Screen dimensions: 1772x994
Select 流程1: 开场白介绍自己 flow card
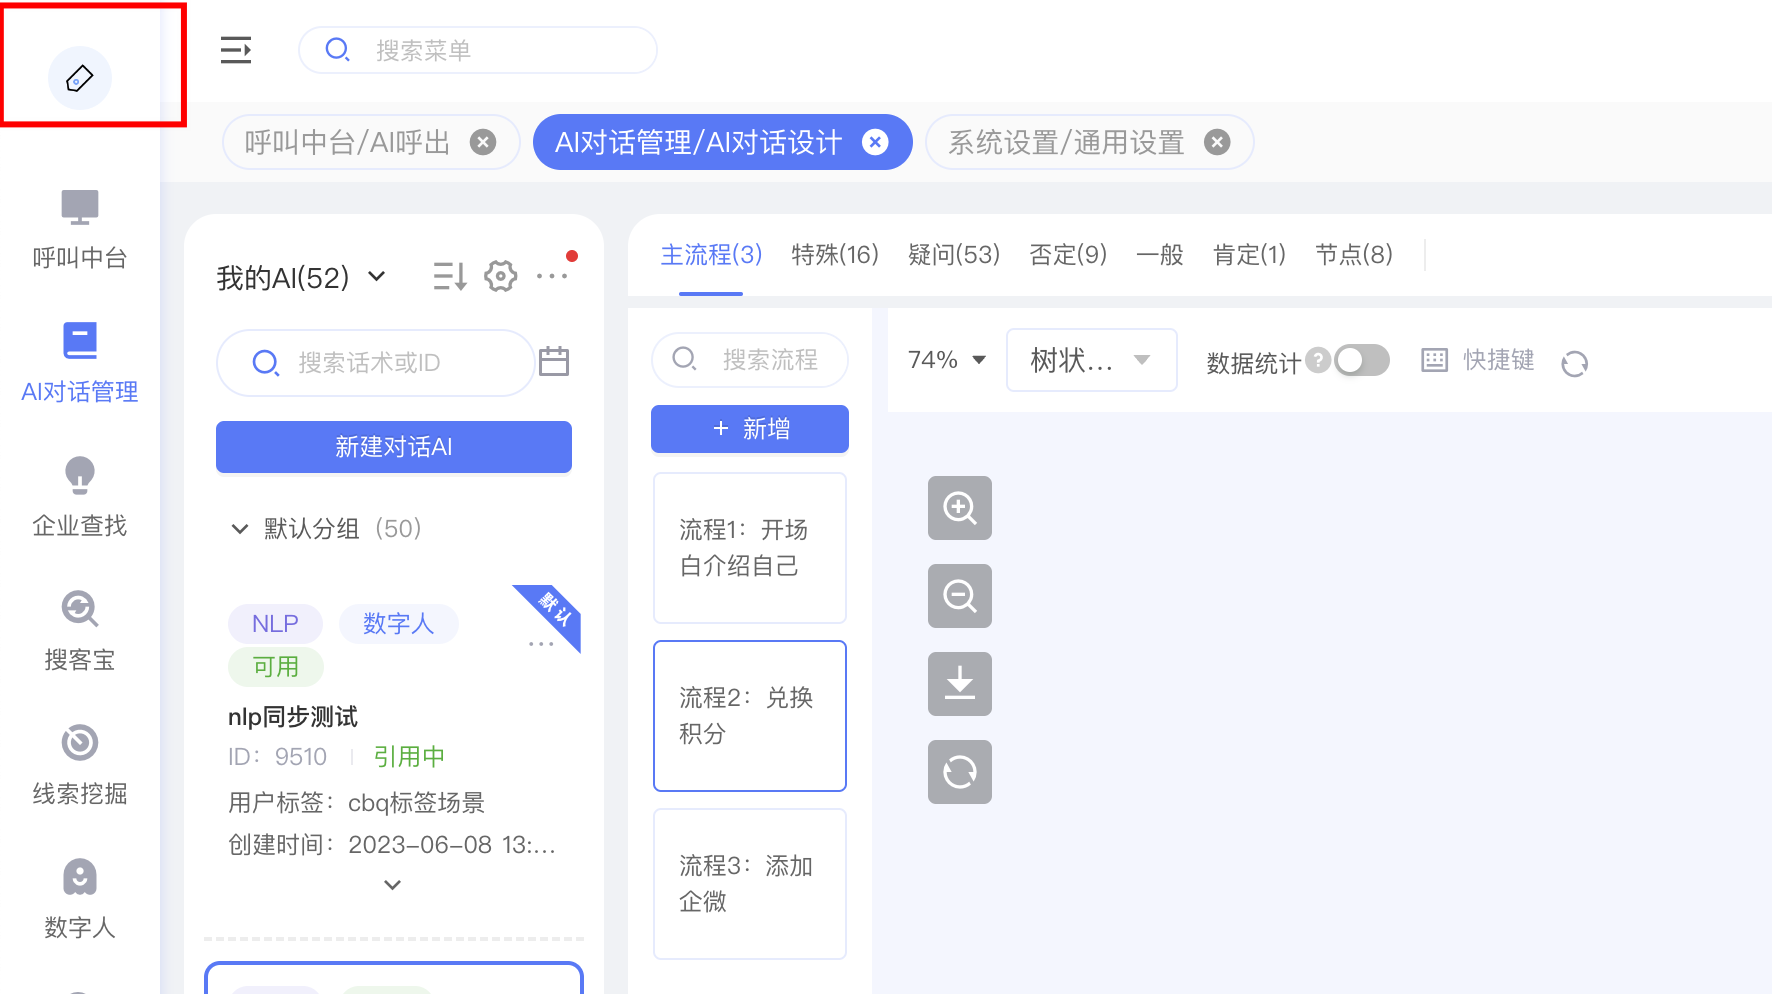coord(750,548)
